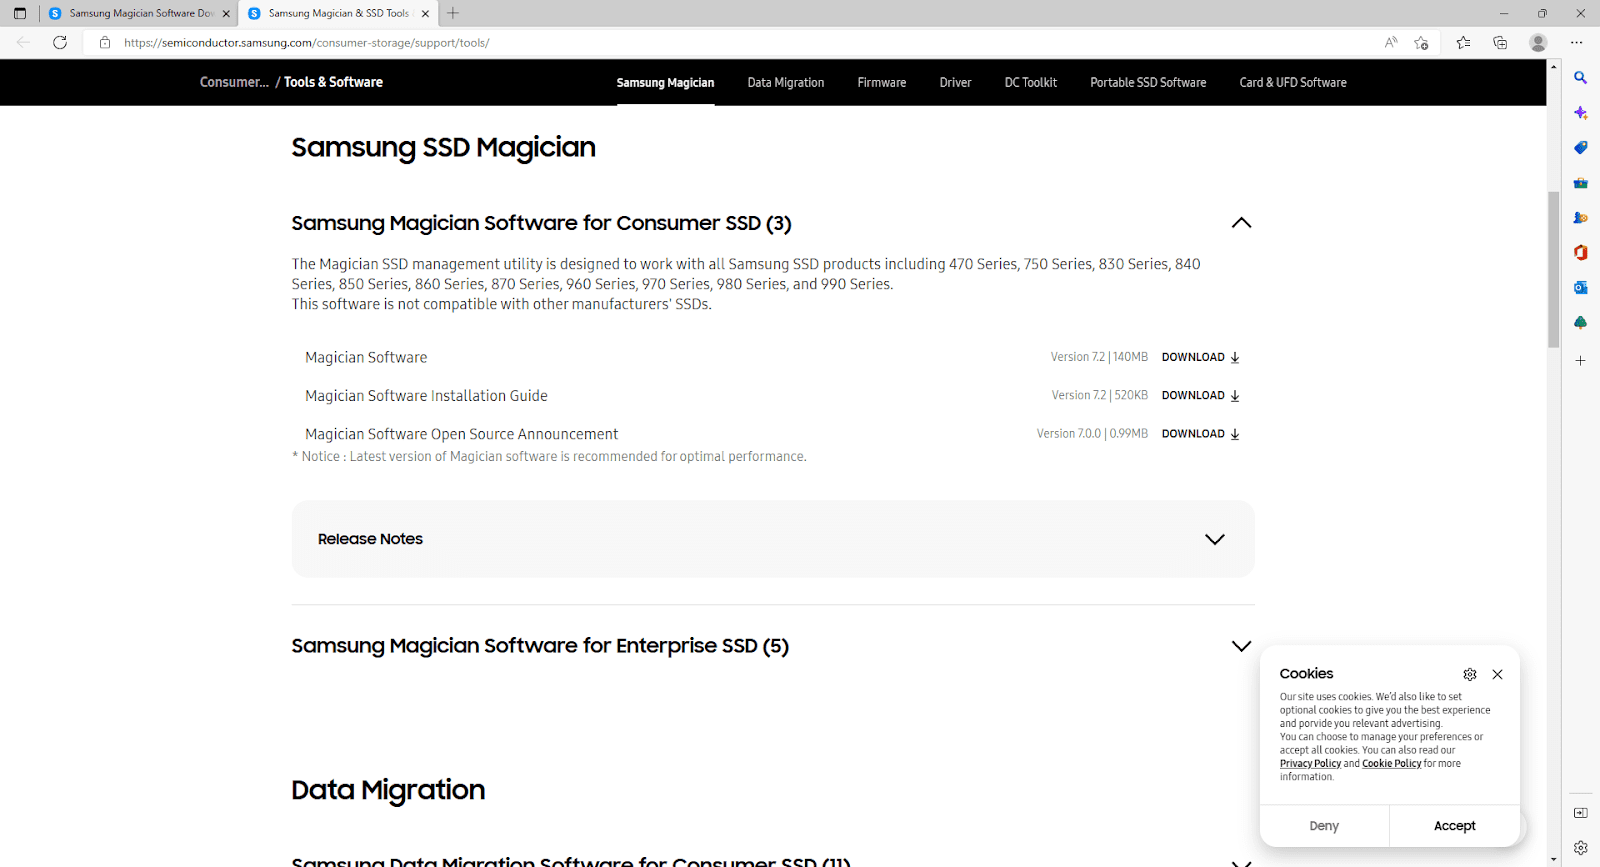Click the page vertical scrollbar thumb

[1553, 270]
